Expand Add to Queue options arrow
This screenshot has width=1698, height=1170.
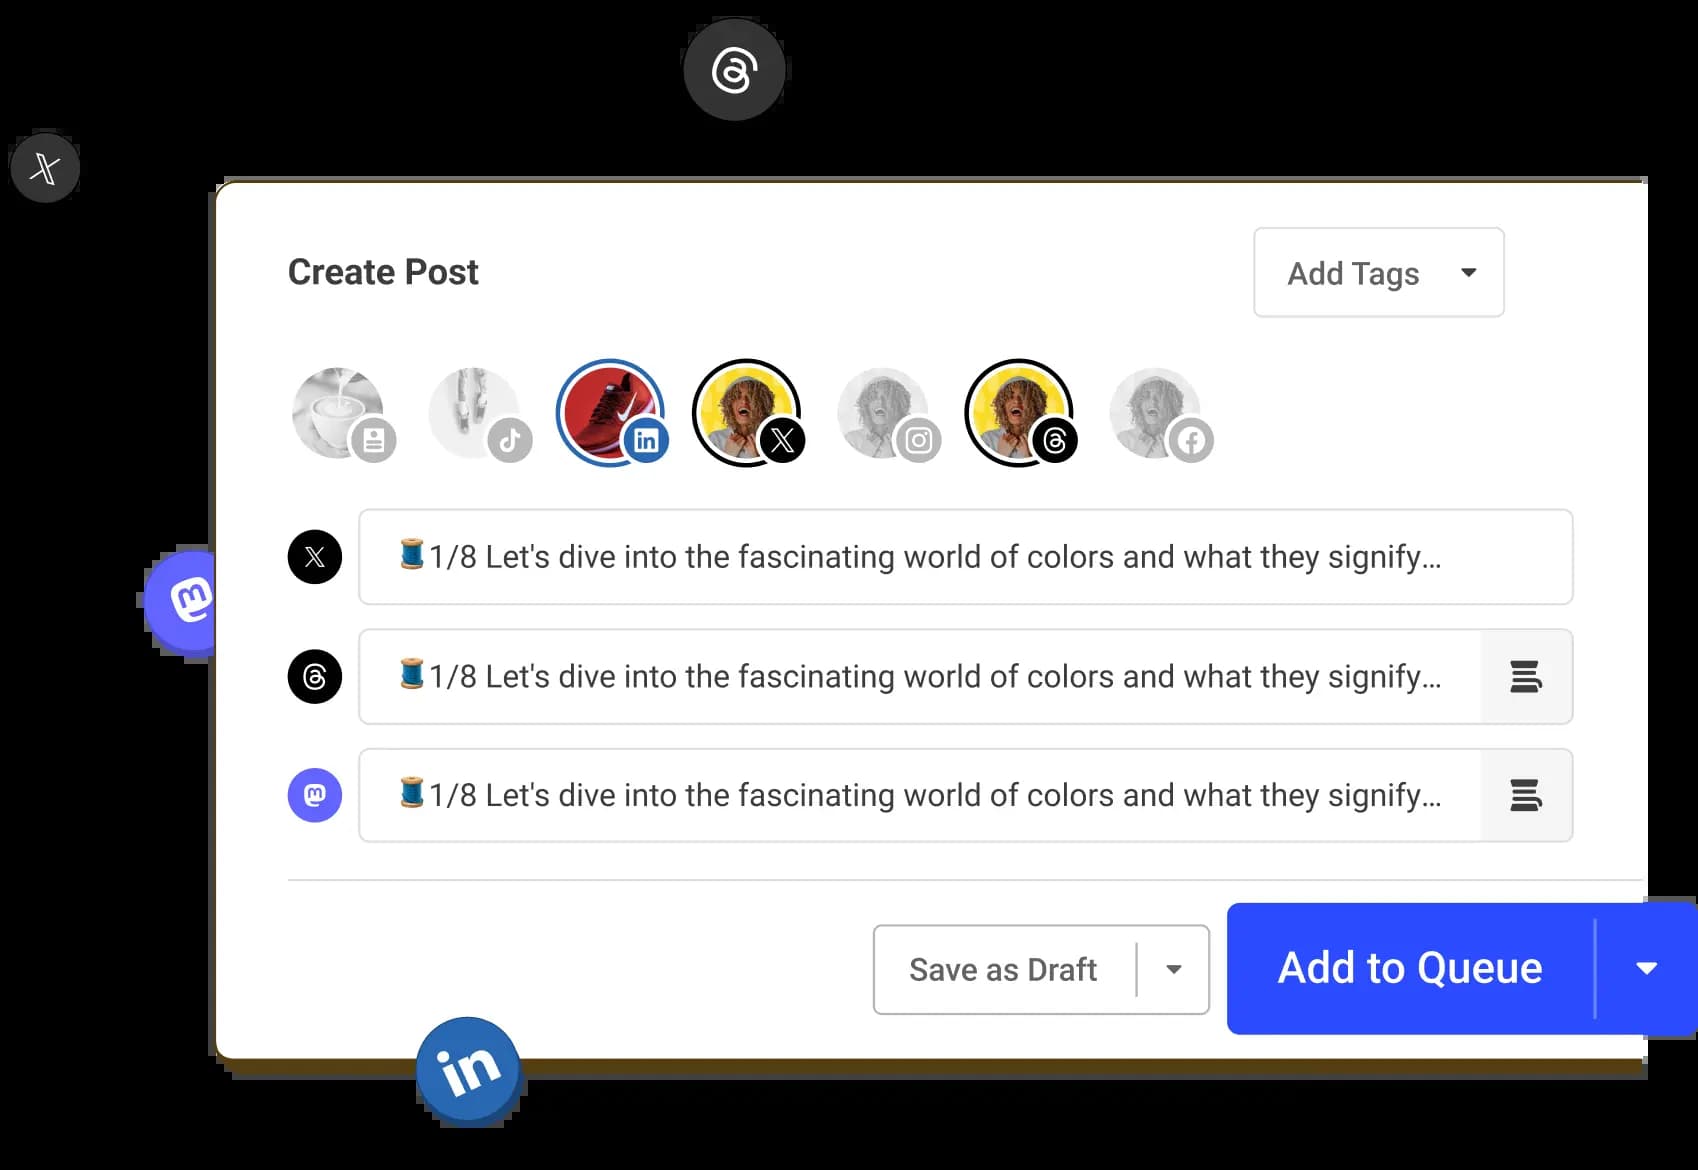tap(1646, 968)
